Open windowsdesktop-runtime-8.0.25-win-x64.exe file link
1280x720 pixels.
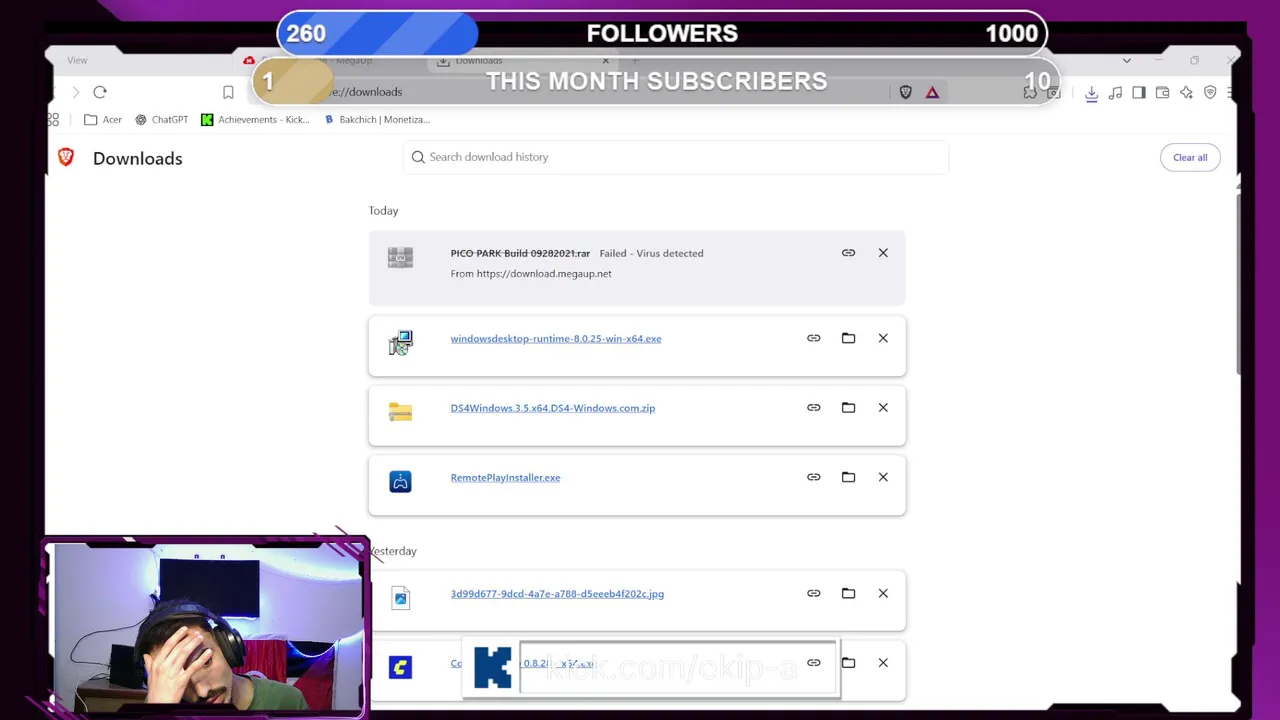click(556, 338)
